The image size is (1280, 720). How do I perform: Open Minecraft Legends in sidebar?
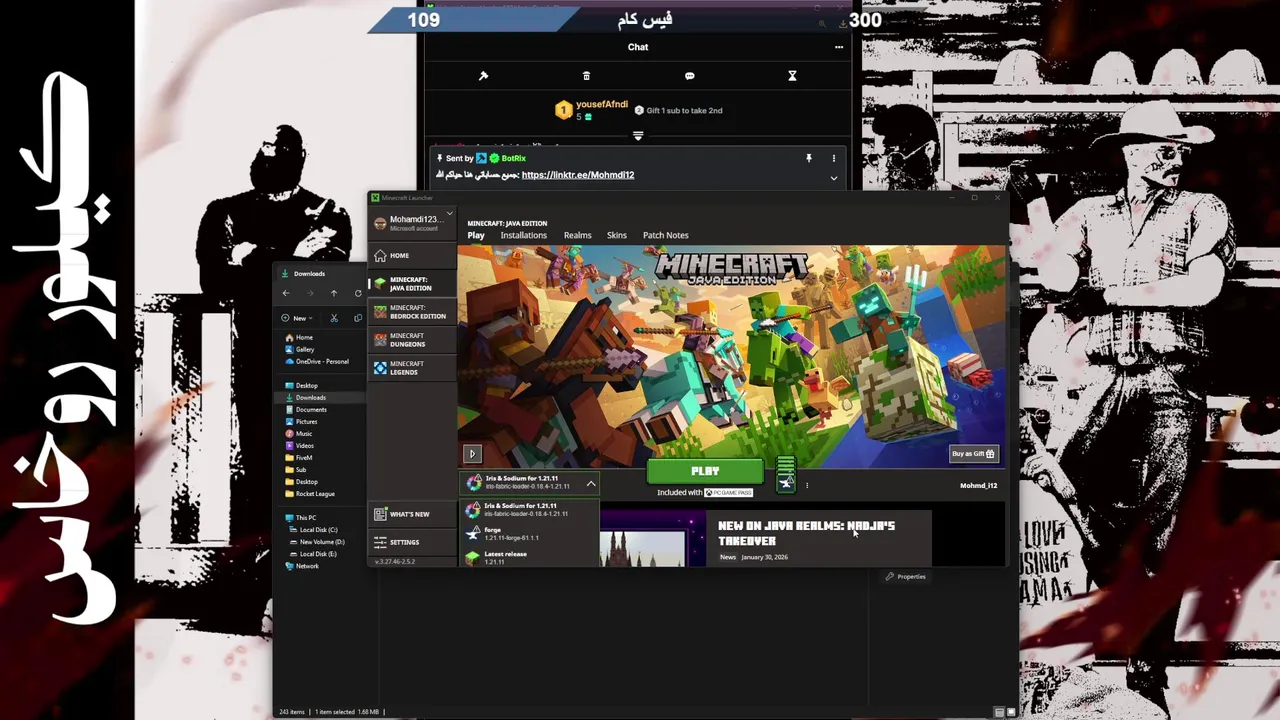pos(411,368)
